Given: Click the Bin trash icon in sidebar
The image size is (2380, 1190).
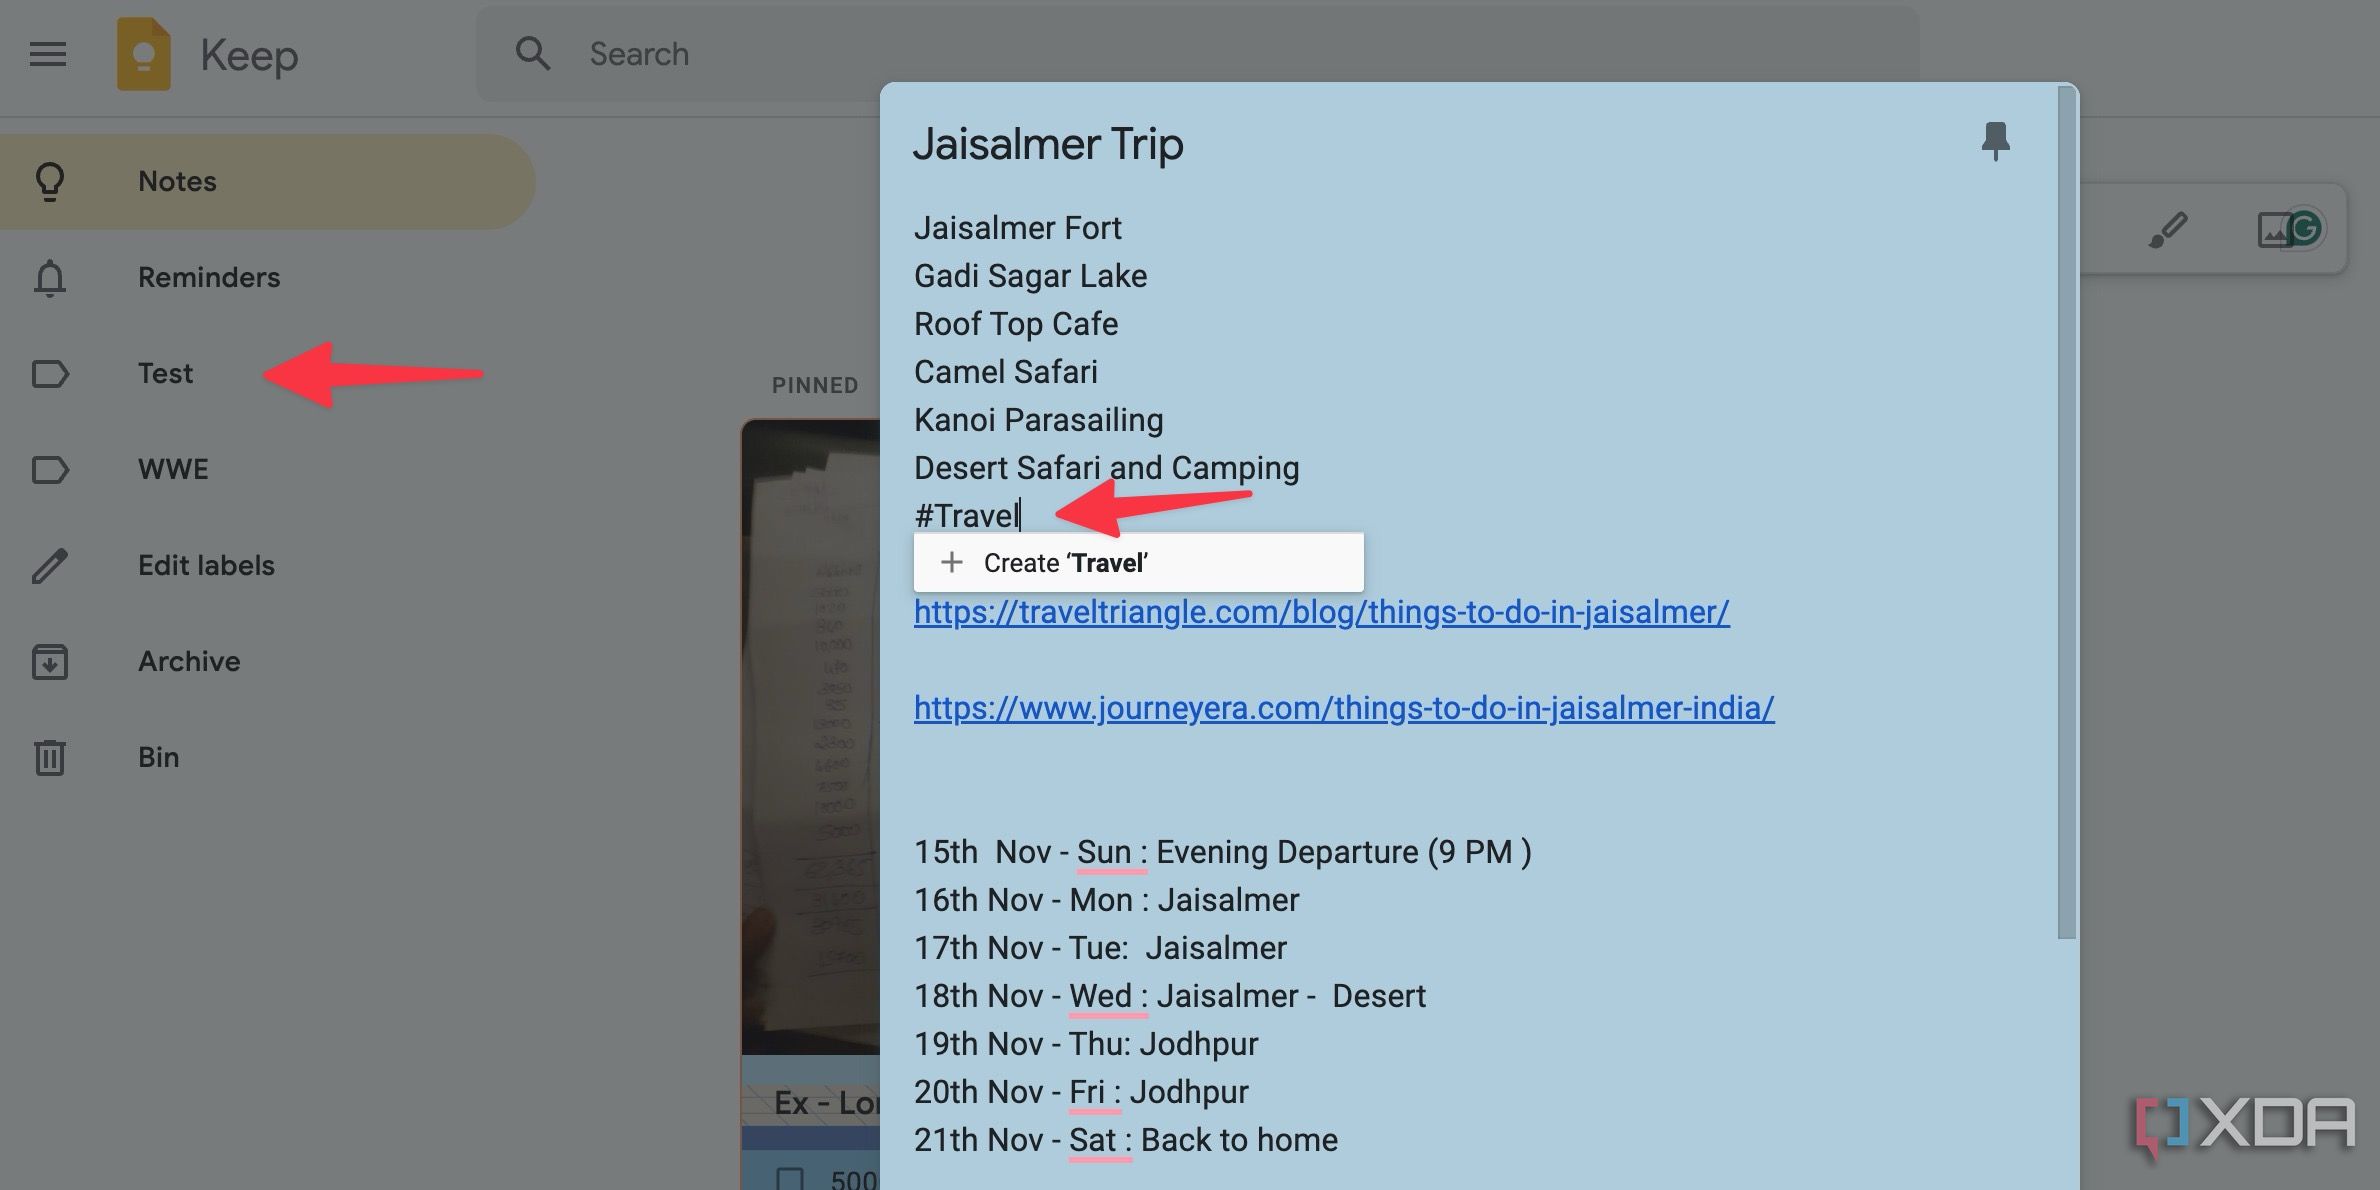Looking at the screenshot, I should tap(50, 754).
